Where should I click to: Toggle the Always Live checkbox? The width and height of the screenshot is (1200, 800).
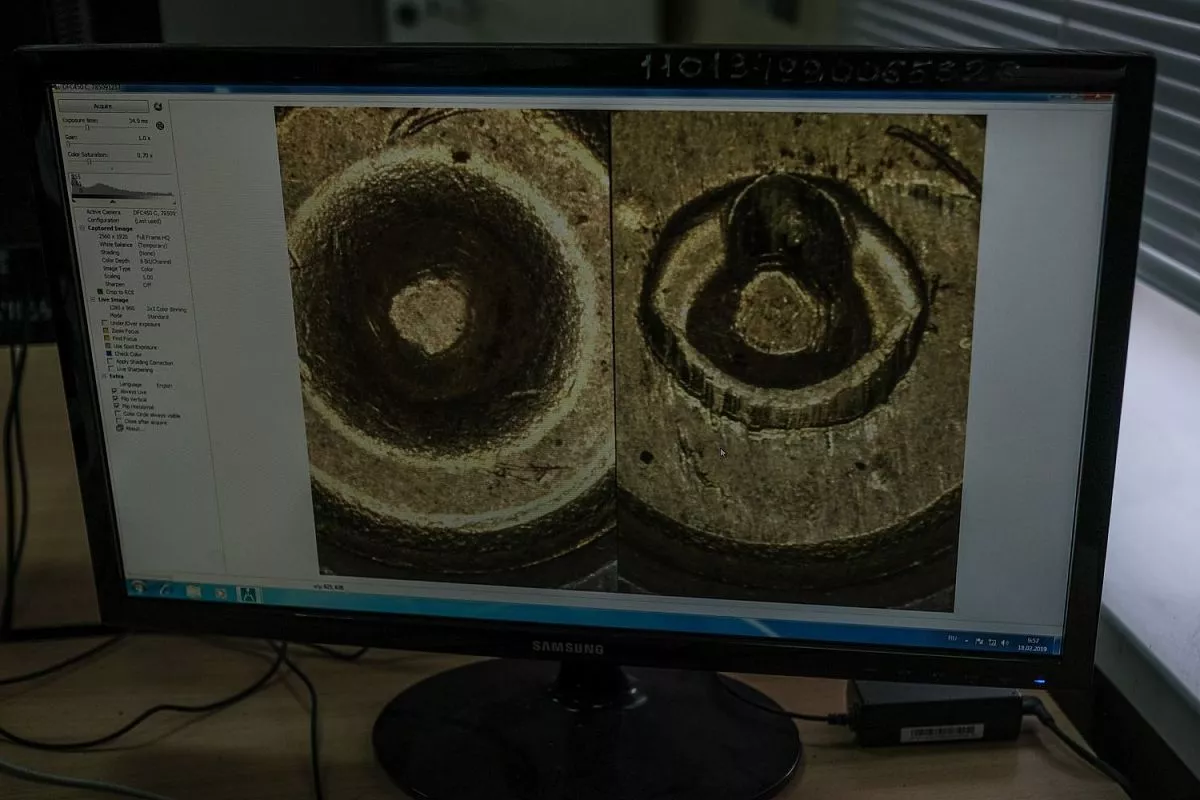click(x=116, y=391)
